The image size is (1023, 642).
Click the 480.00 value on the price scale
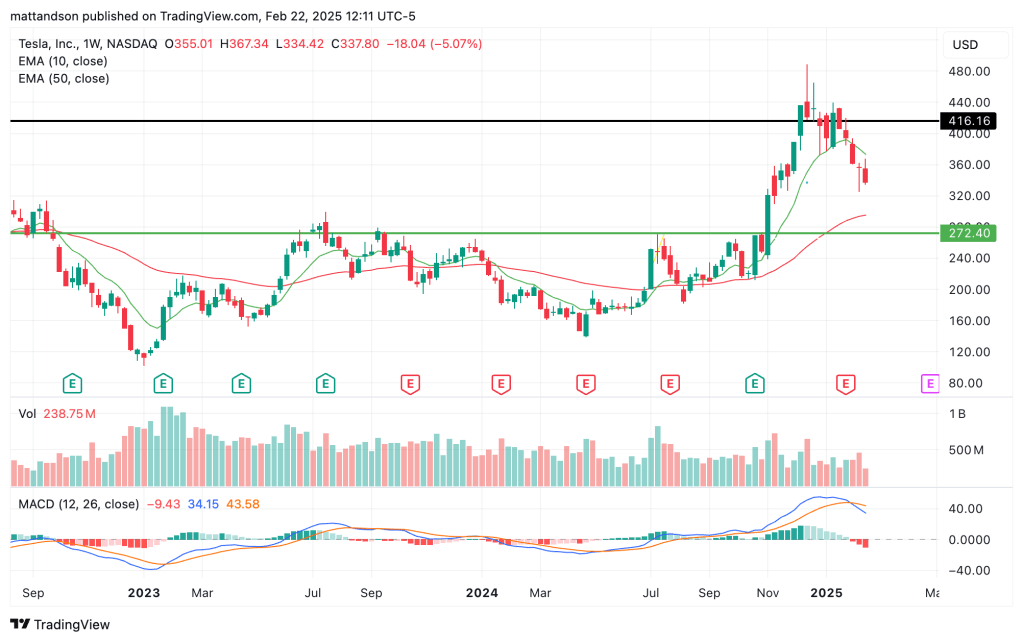click(969, 71)
